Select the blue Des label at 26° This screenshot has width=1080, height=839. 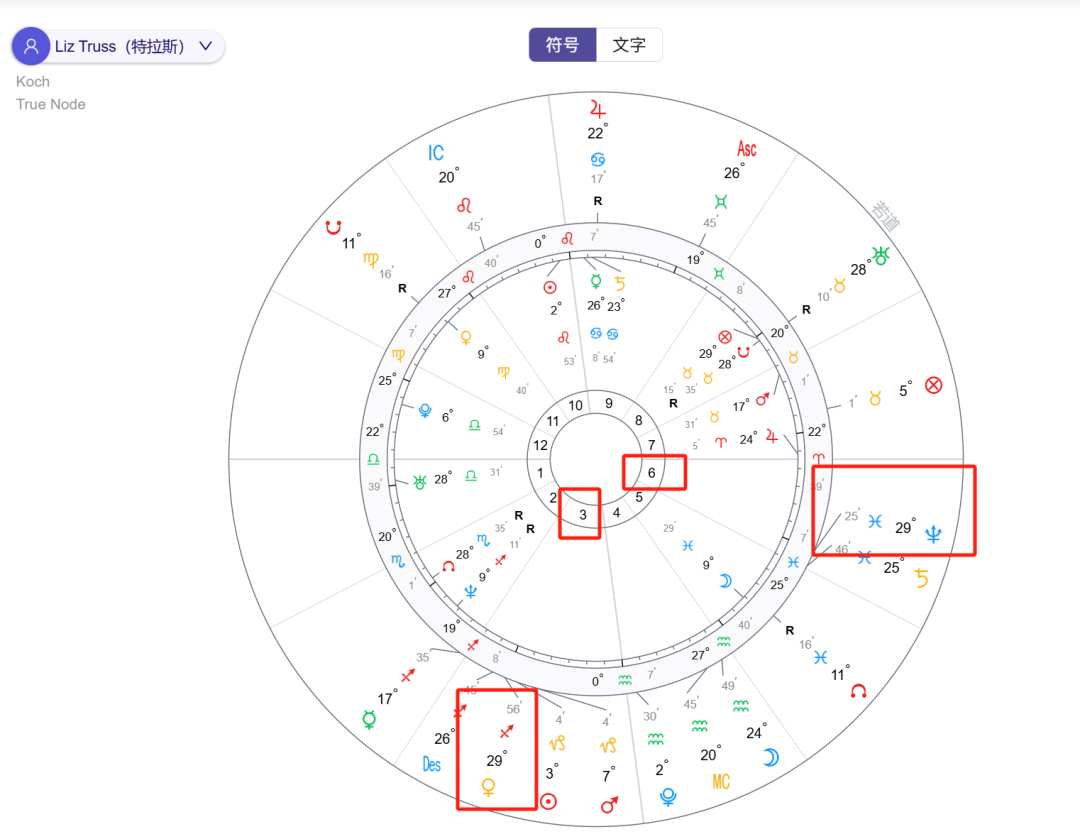(432, 764)
